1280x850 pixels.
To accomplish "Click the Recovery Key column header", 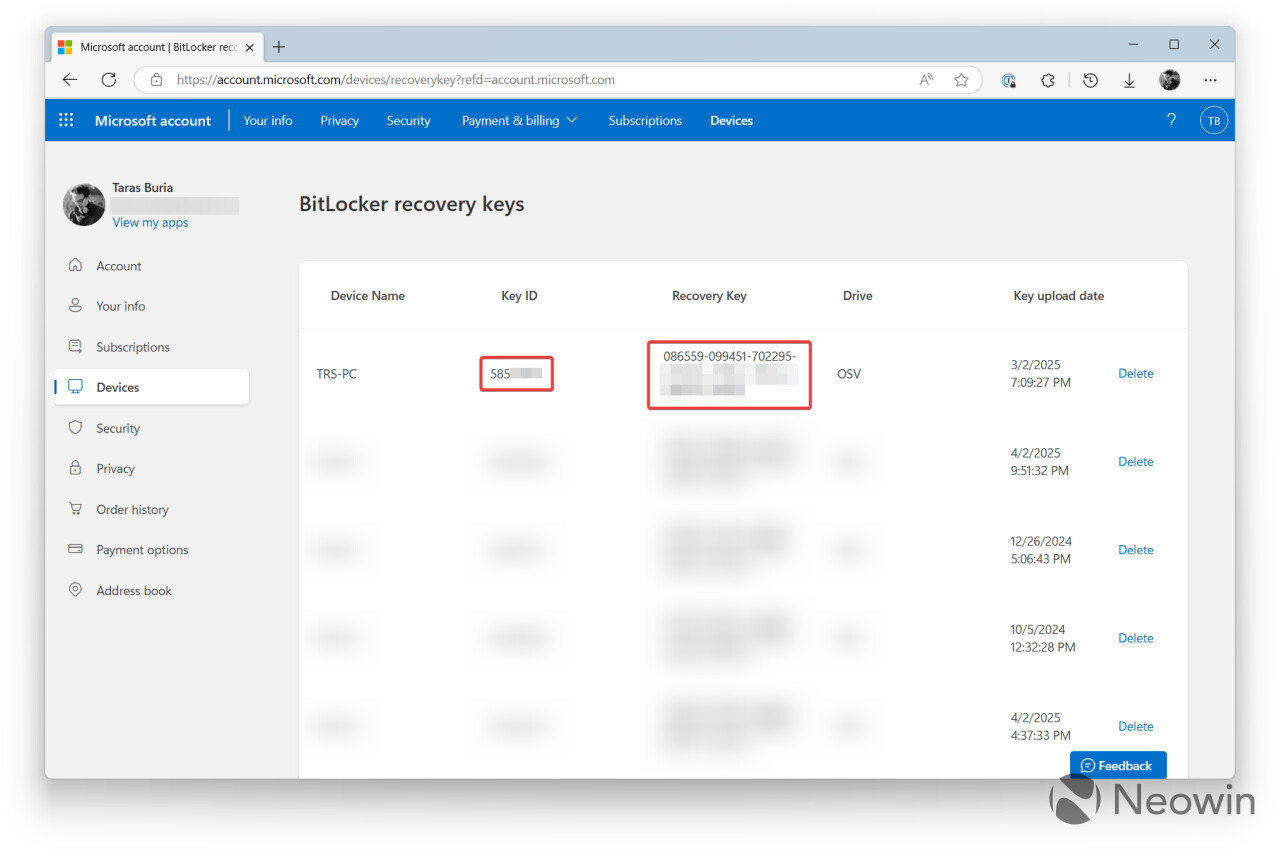I will 709,296.
